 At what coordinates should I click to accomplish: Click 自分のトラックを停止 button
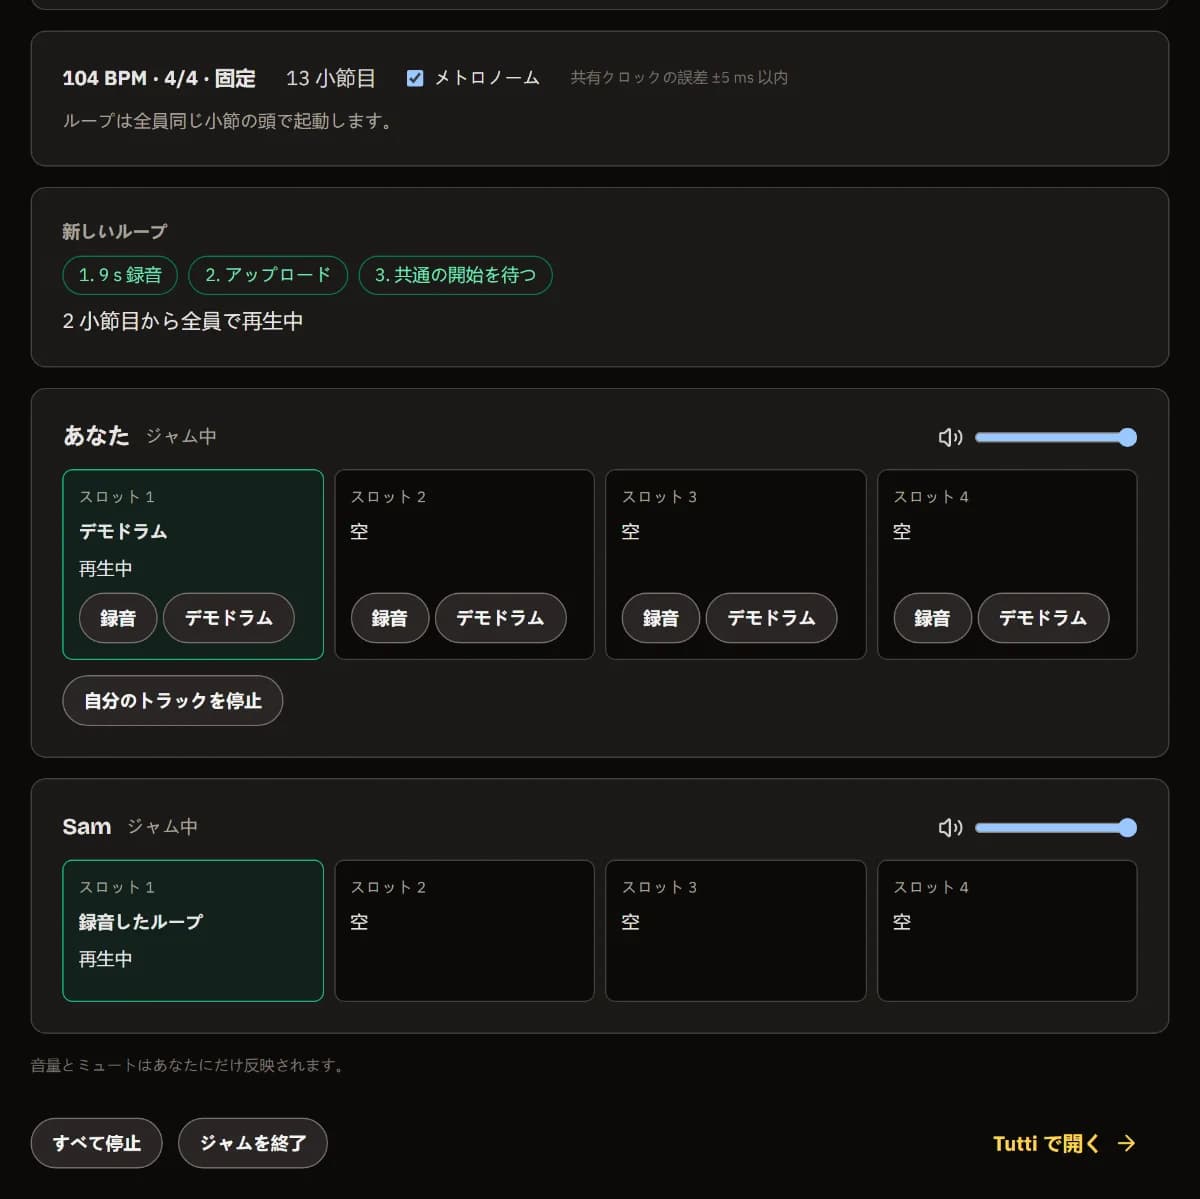[x=173, y=701]
